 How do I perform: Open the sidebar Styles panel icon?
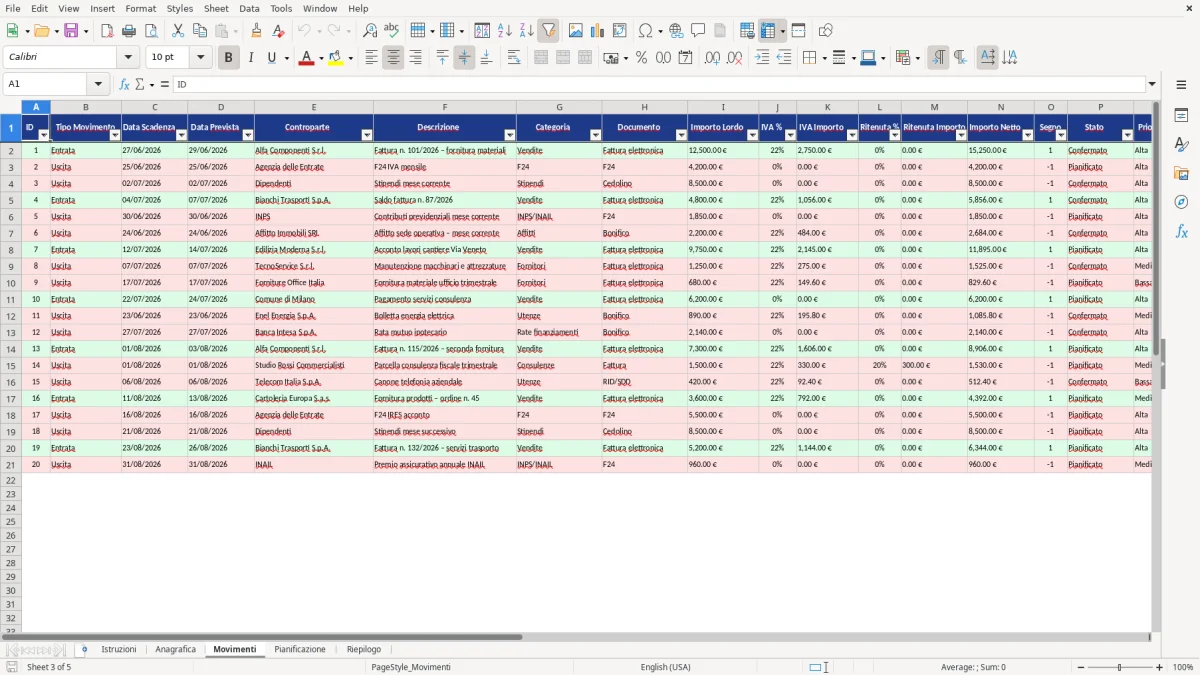pyautogui.click(x=1181, y=145)
